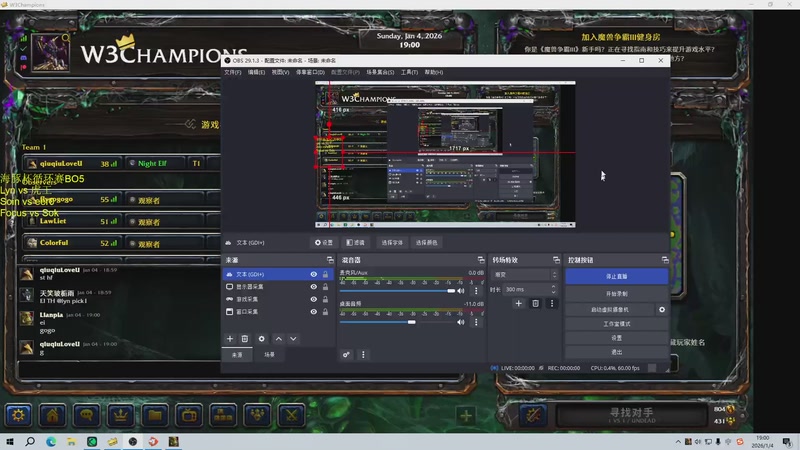
Task: Pop out the sources dock panel
Action: tap(330, 260)
